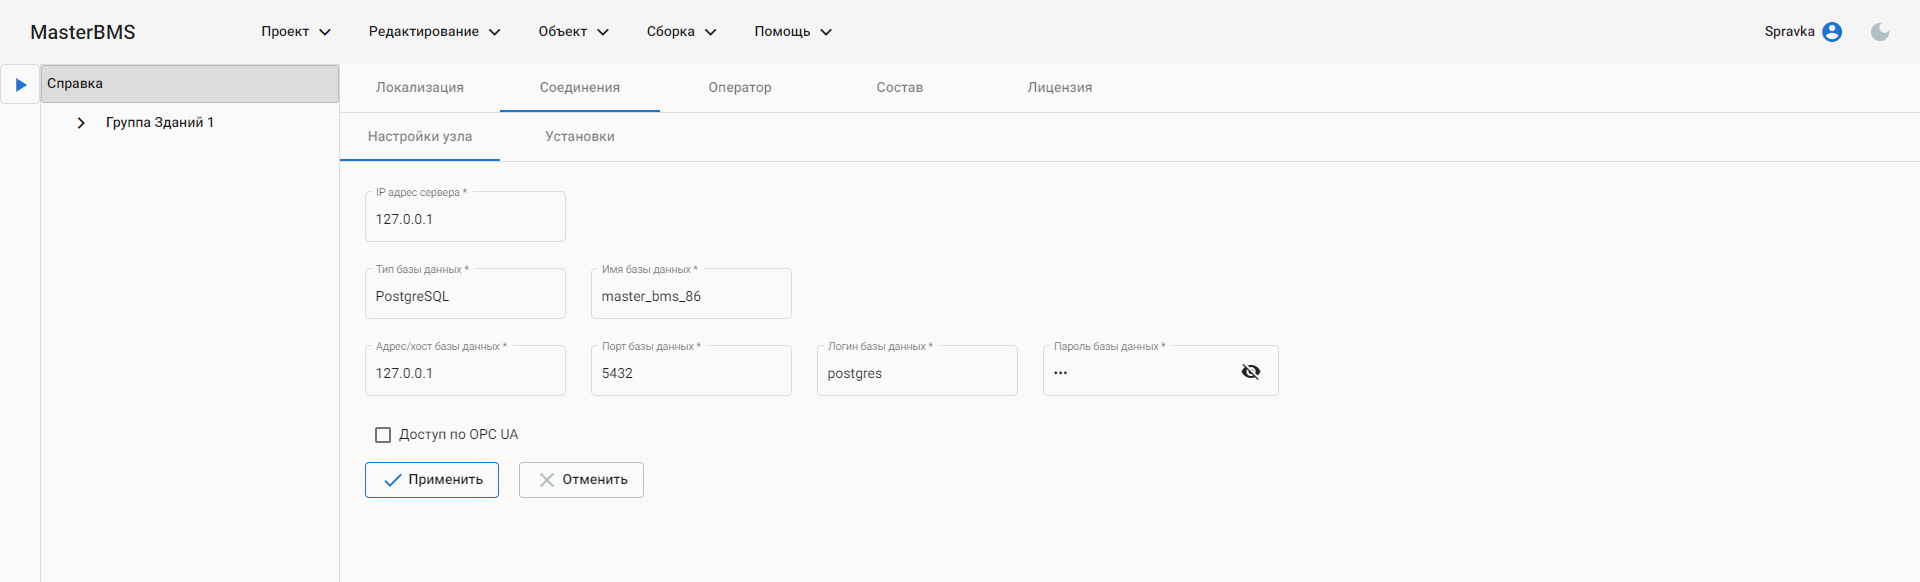
Task: Switch to the Локализация tab
Action: click(x=420, y=88)
